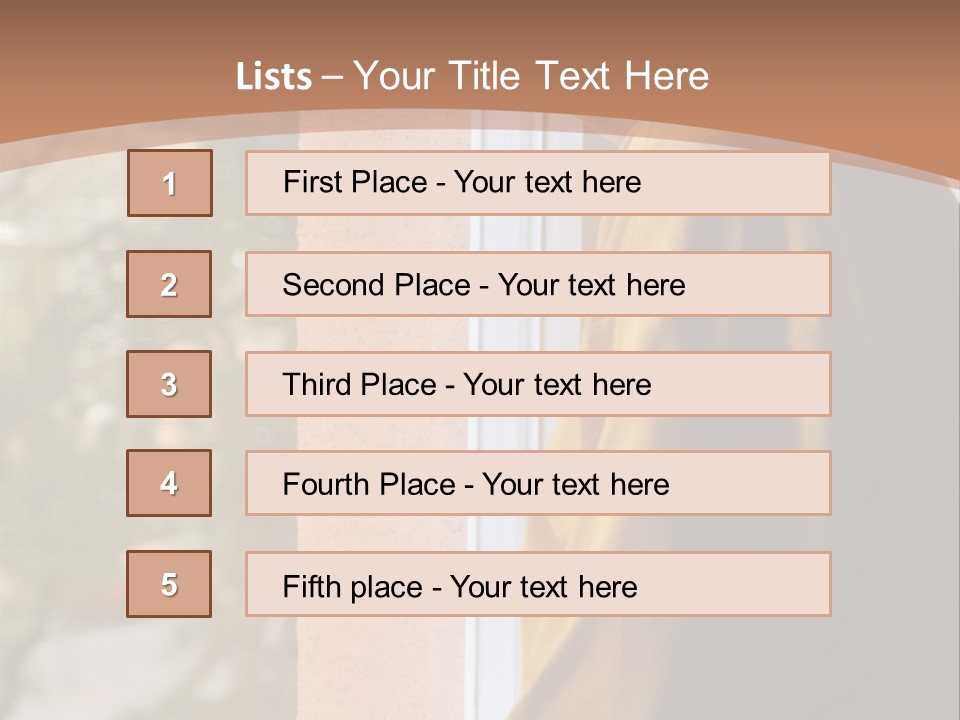Click the word "First" in row one
This screenshot has height=720, width=960.
(x=311, y=182)
